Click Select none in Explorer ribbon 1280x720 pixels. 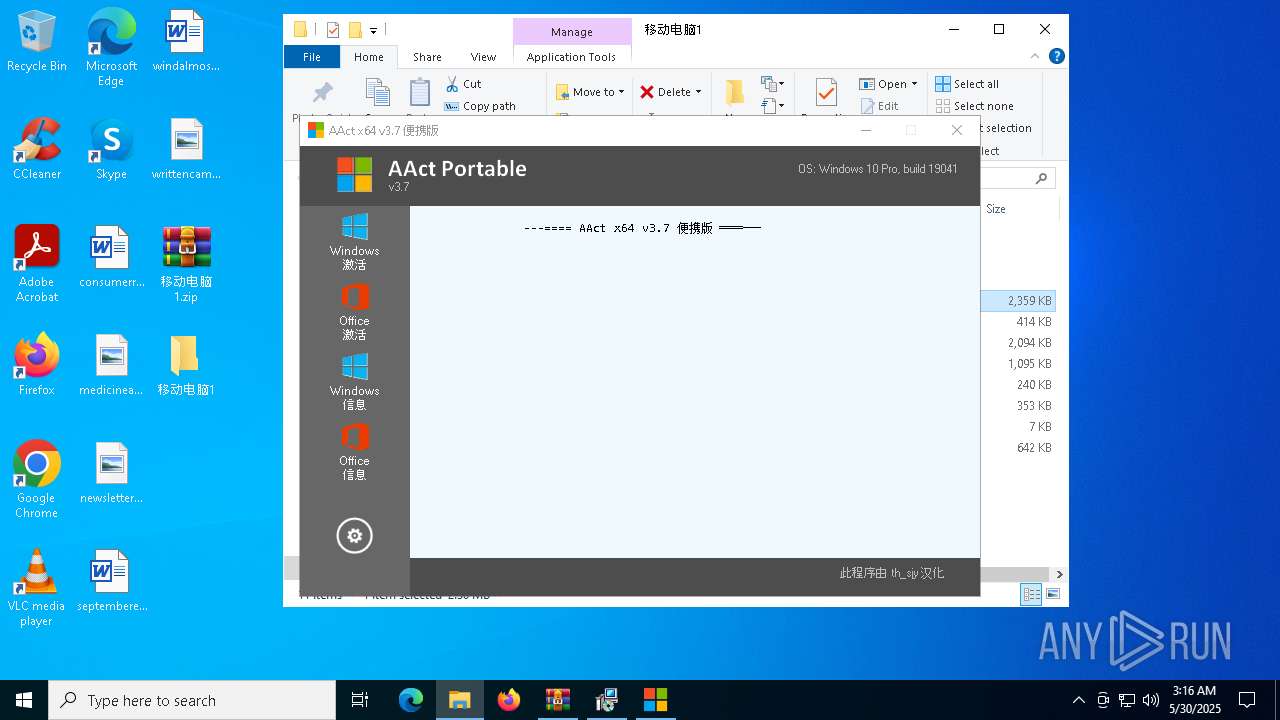tap(974, 106)
